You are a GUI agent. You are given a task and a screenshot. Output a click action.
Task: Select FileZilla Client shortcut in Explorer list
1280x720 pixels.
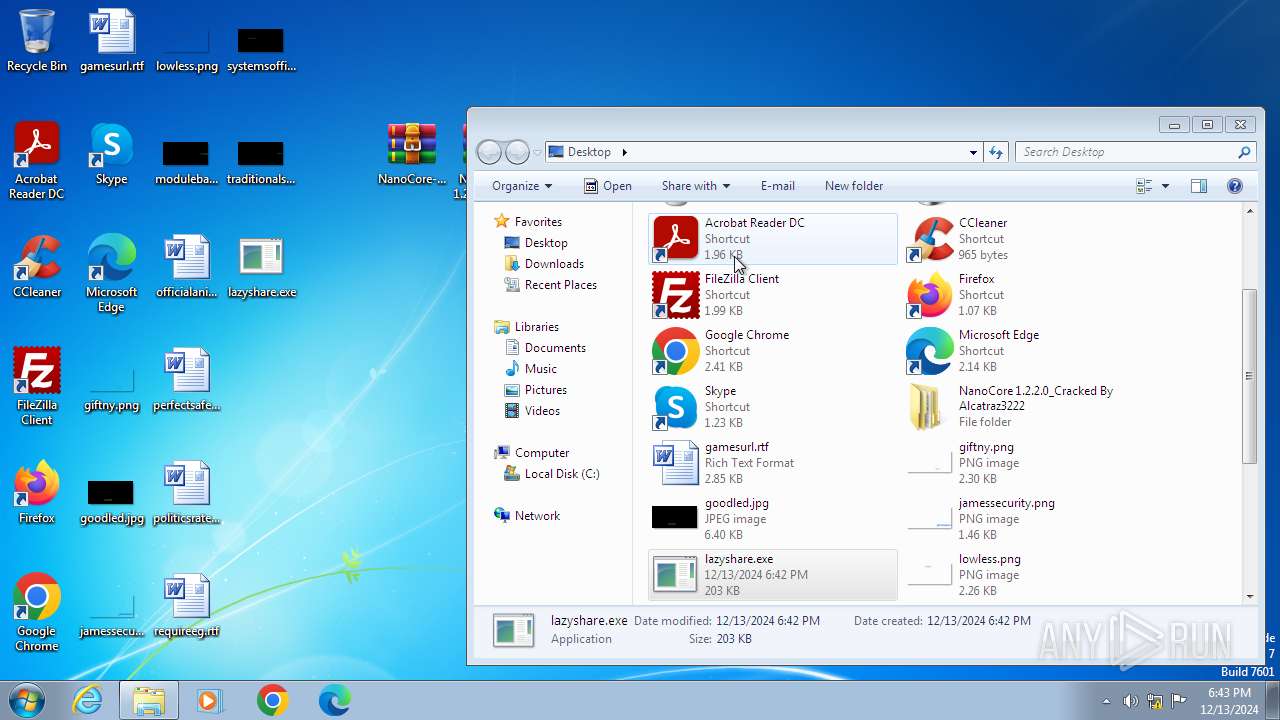[772, 295]
